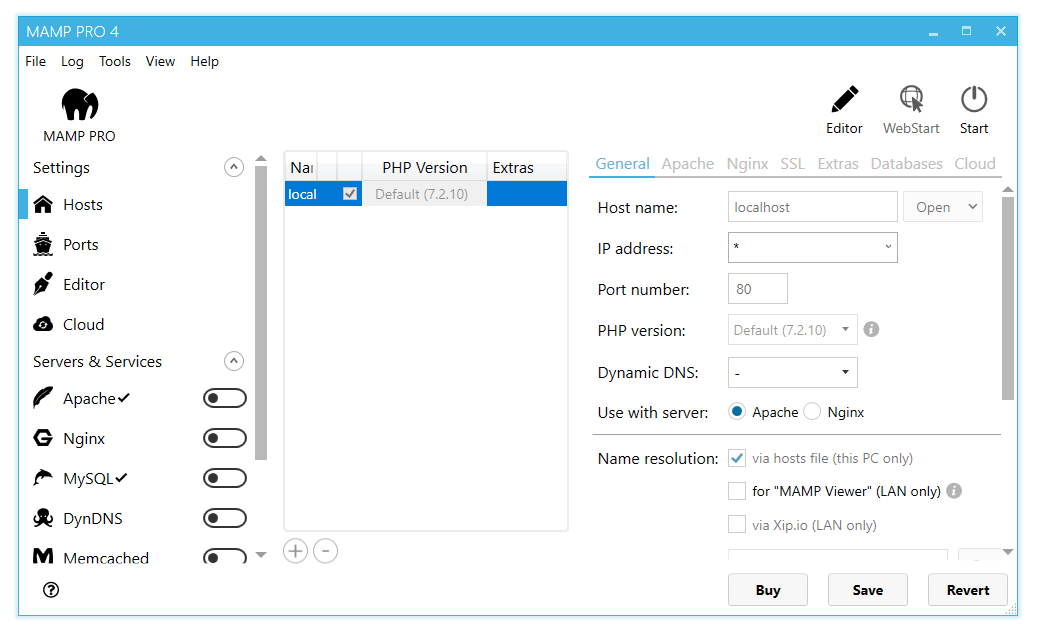Click the remove host minus icon
The width and height of the screenshot is (1041, 638).
pyautogui.click(x=325, y=551)
